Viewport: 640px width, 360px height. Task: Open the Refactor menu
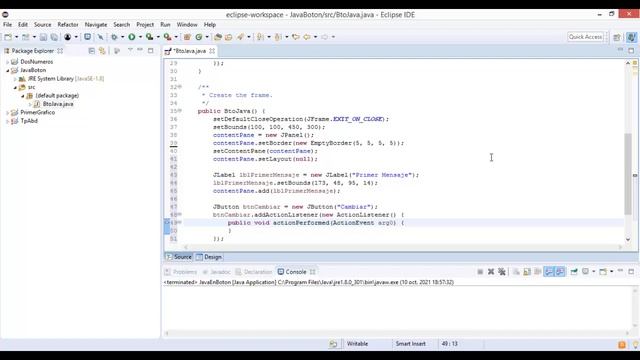click(x=68, y=24)
